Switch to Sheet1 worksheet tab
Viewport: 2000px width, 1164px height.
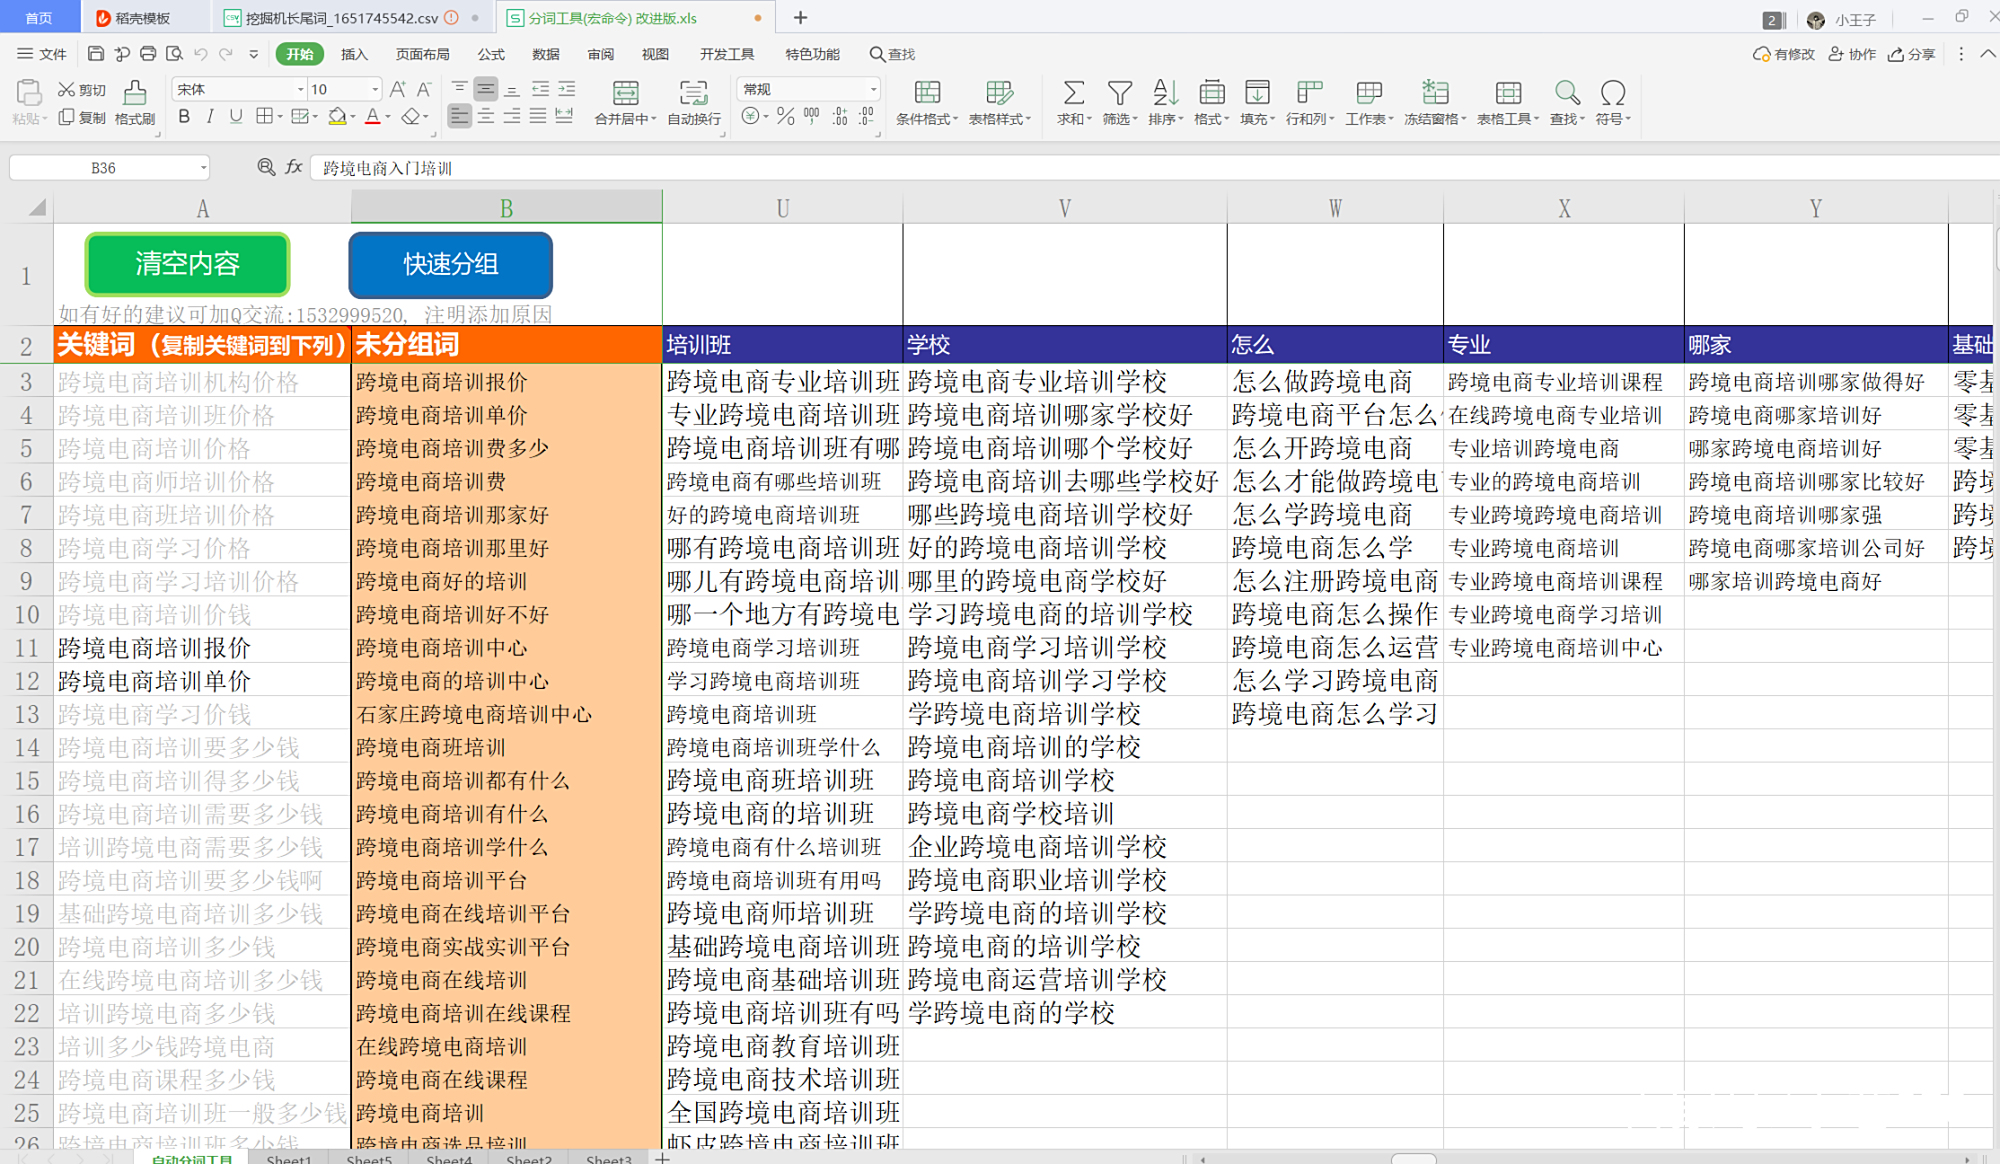(289, 1158)
